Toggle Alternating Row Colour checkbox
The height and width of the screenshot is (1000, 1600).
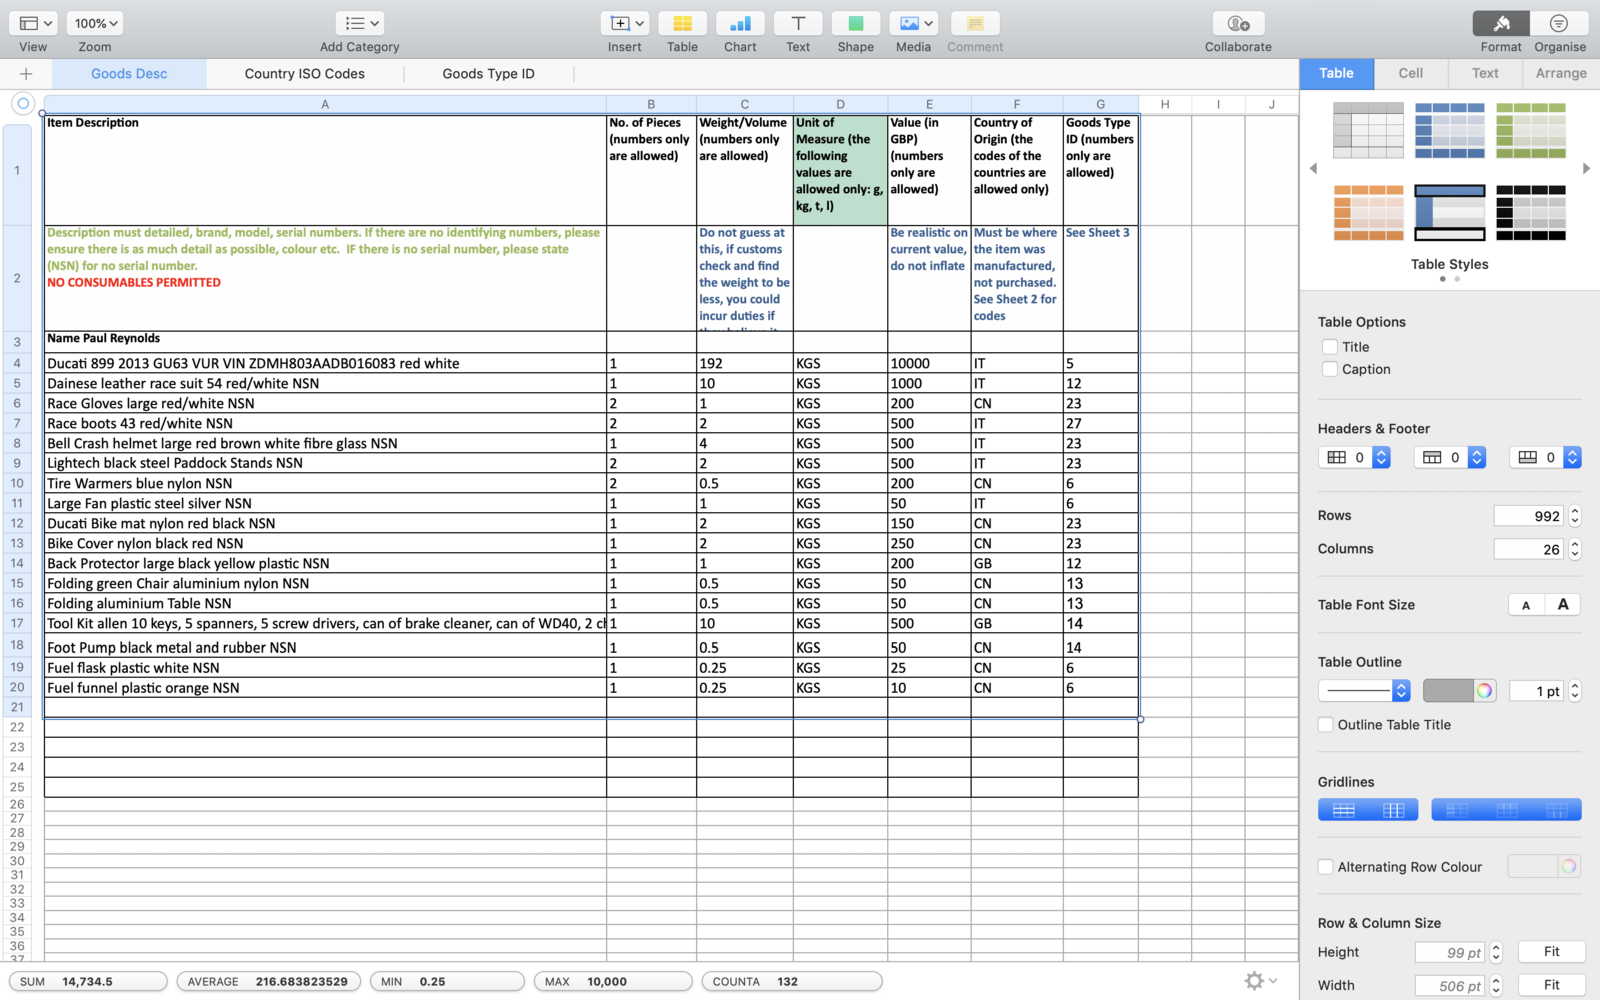pyautogui.click(x=1326, y=867)
